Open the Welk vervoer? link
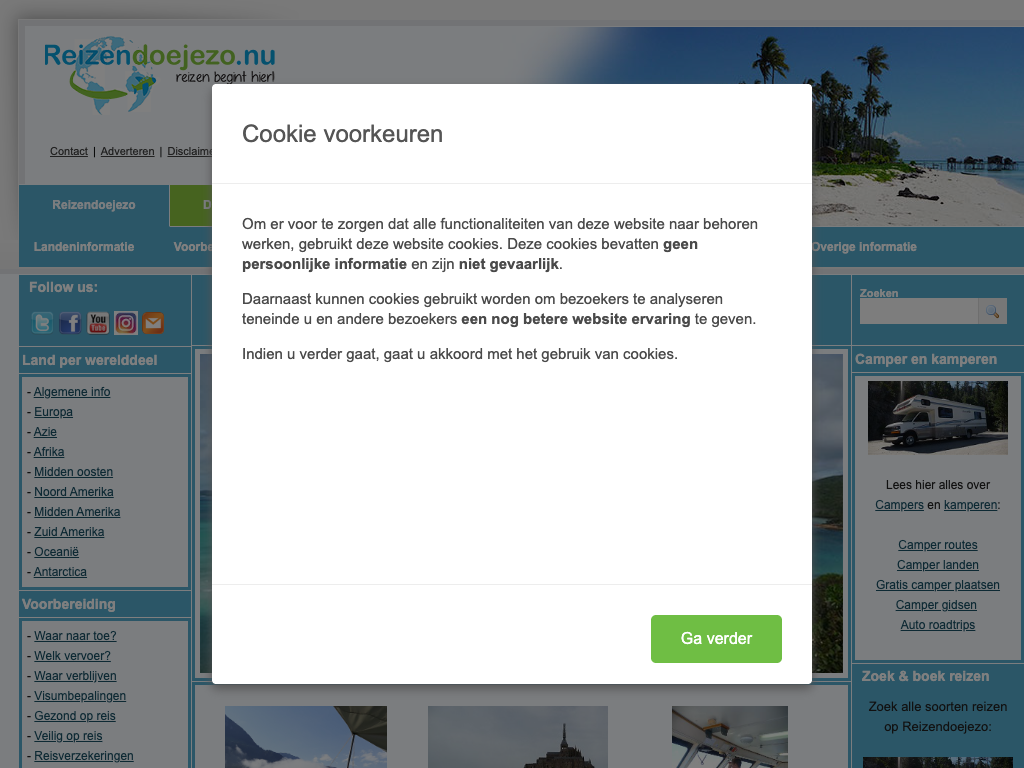 tap(72, 656)
